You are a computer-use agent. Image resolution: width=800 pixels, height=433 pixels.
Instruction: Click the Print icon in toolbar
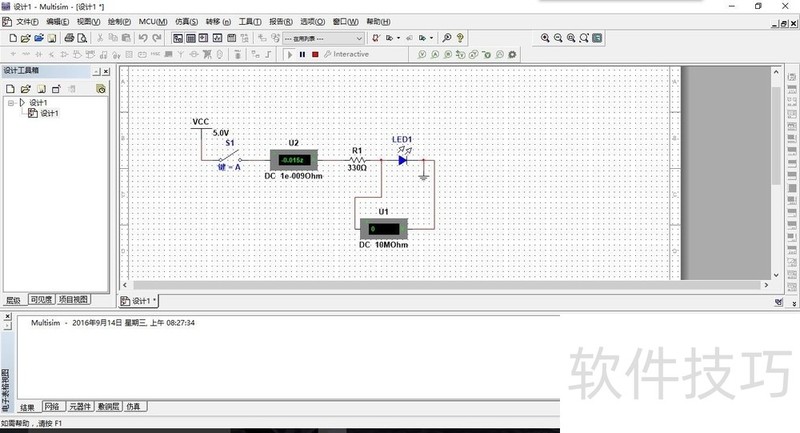click(69, 38)
